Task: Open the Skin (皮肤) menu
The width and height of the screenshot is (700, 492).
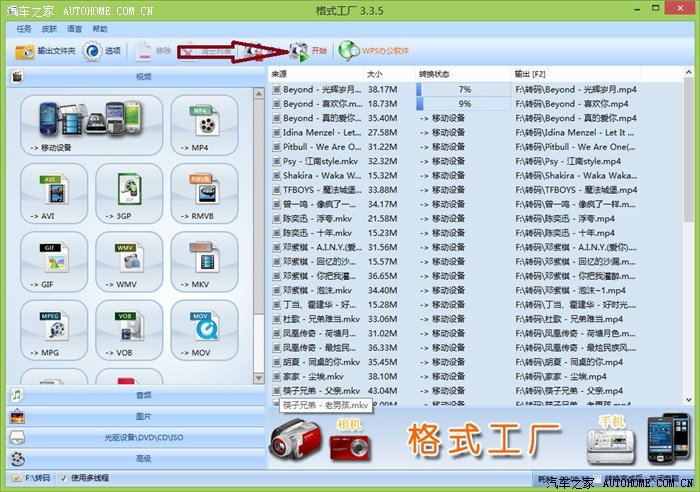Action: pyautogui.click(x=49, y=29)
